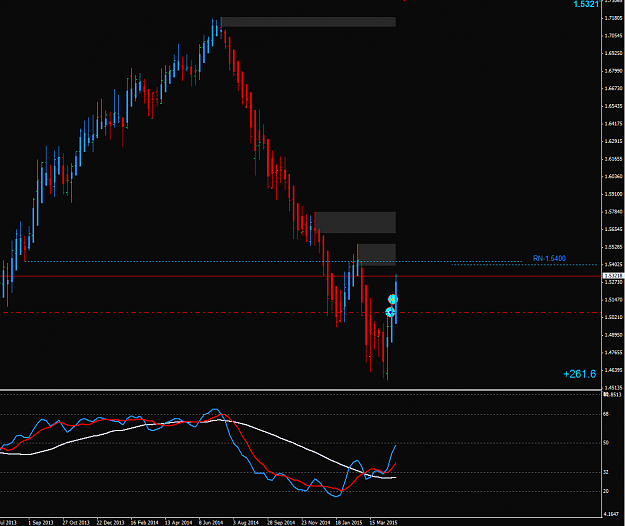
Task: Click the 15 Mar 2015 date label
Action: [x=383, y=522]
